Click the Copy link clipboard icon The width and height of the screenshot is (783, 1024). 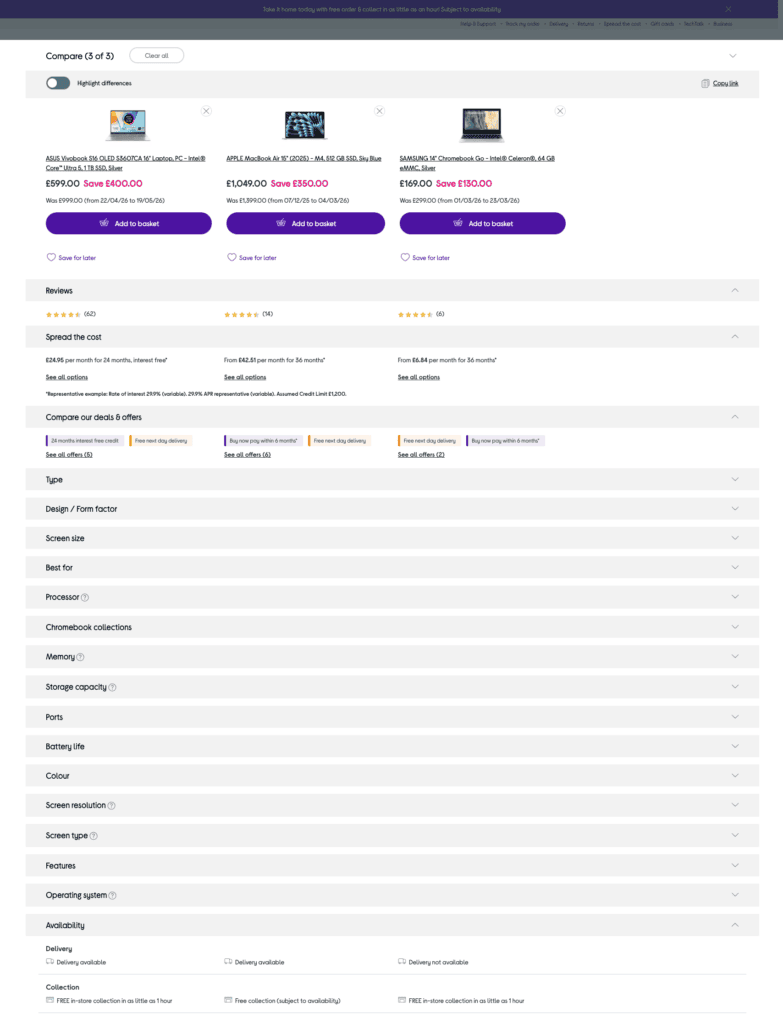pyautogui.click(x=705, y=83)
